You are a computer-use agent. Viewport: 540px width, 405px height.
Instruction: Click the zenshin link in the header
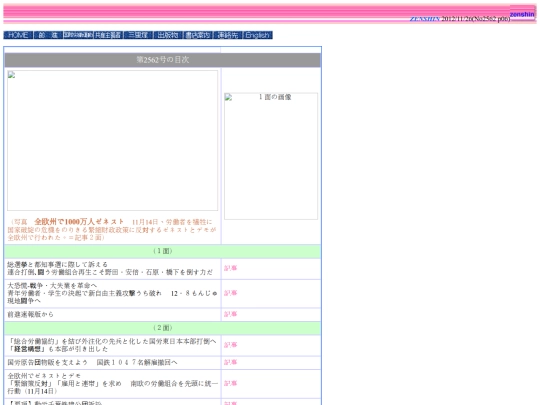(x=522, y=14)
